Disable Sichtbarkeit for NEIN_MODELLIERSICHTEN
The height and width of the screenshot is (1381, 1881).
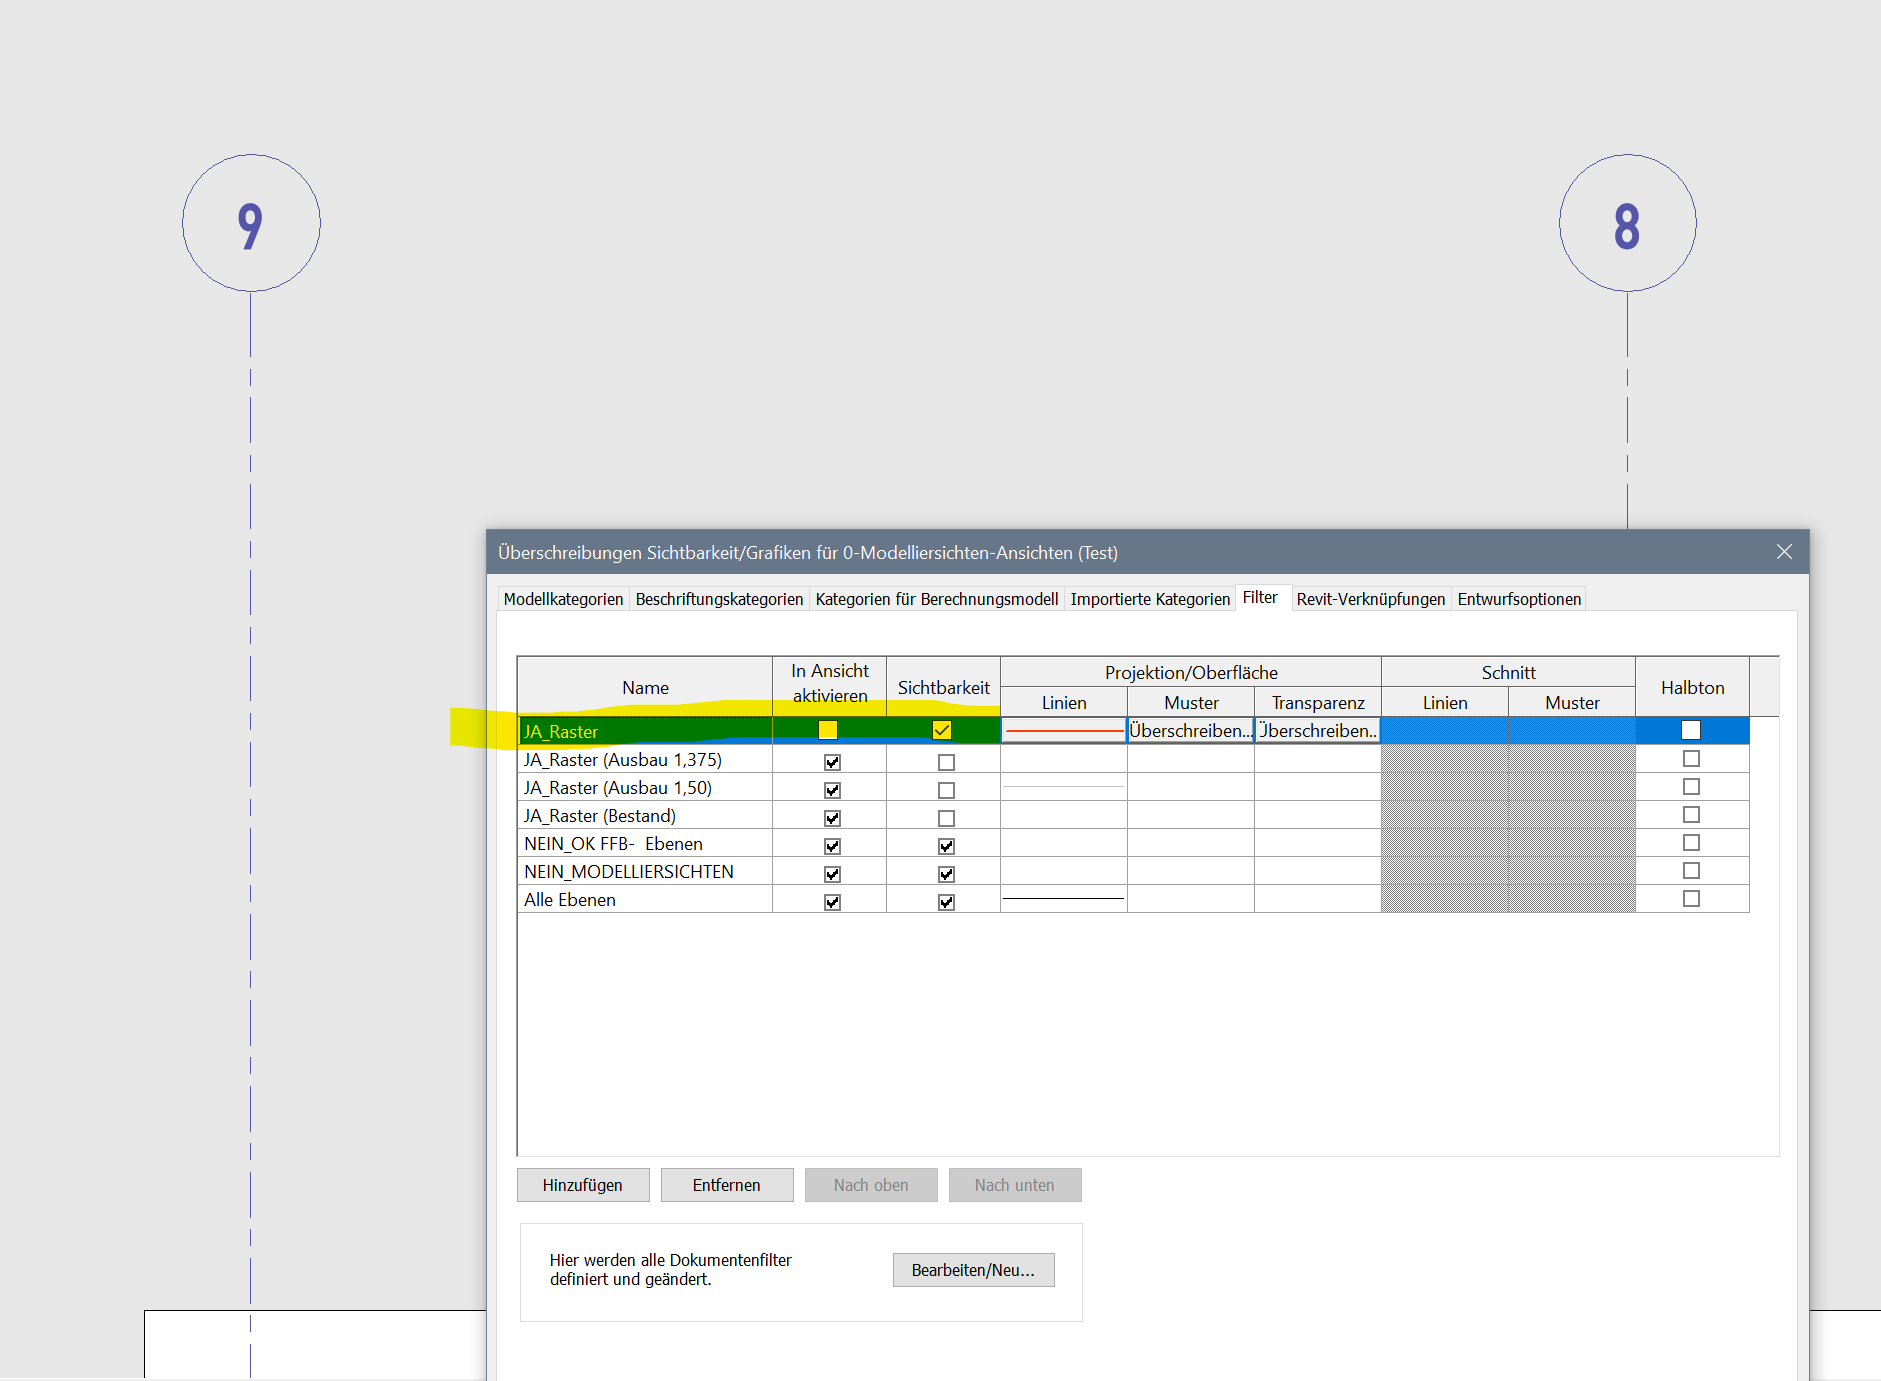point(946,874)
